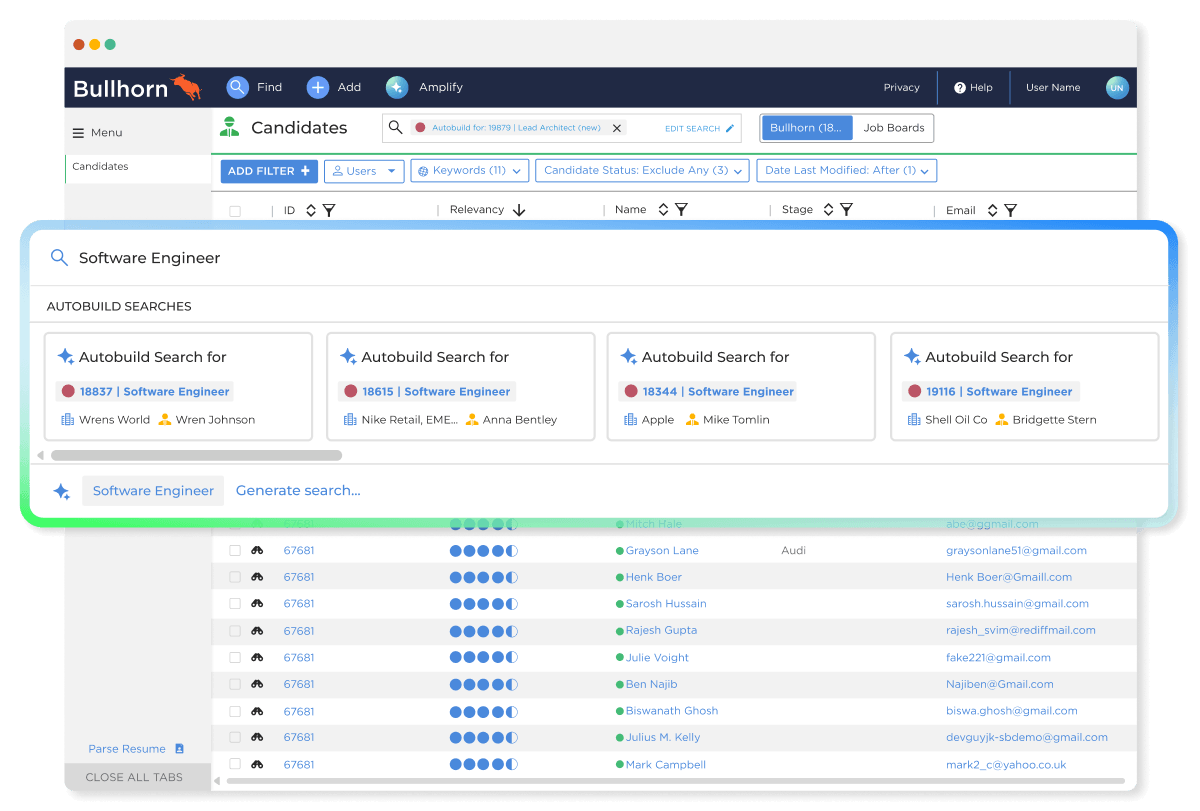Click the Edit Search pencil icon
Screen dimensions: 1200x811
(730, 128)
